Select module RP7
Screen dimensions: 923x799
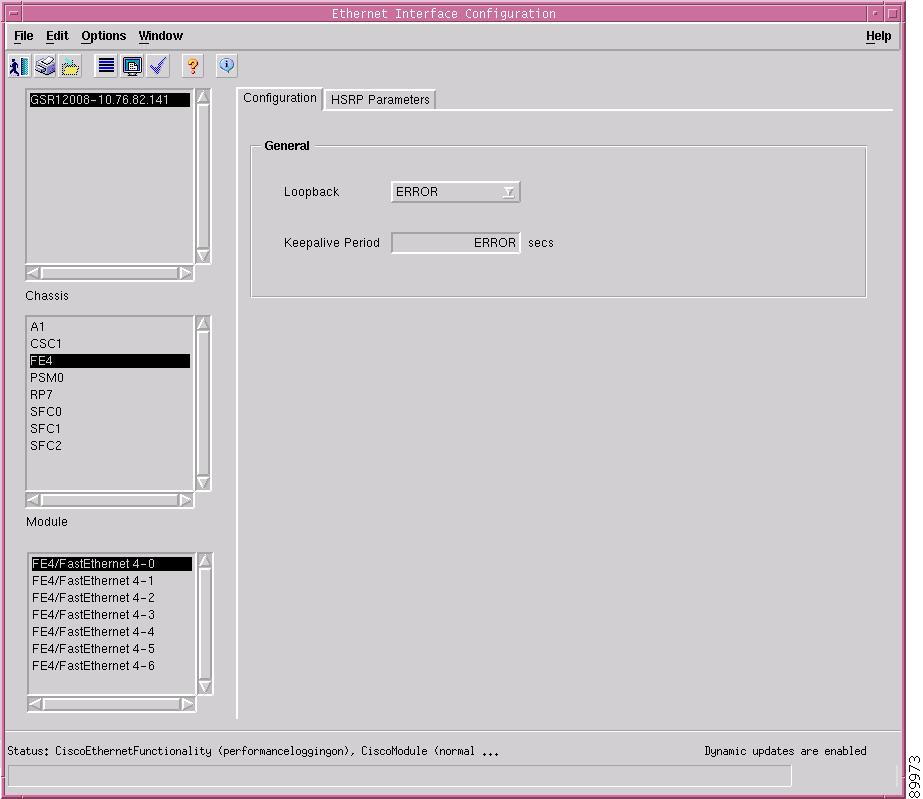click(x=109, y=395)
